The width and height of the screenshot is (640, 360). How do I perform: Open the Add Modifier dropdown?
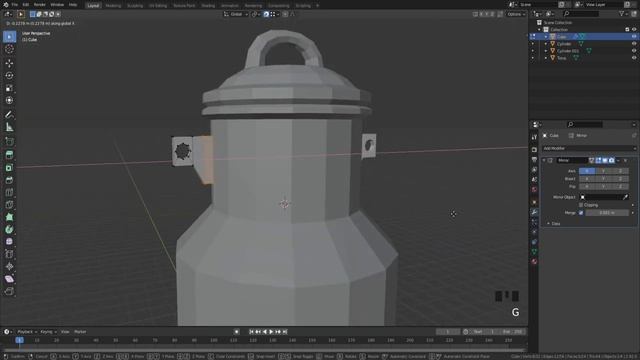click(x=589, y=149)
